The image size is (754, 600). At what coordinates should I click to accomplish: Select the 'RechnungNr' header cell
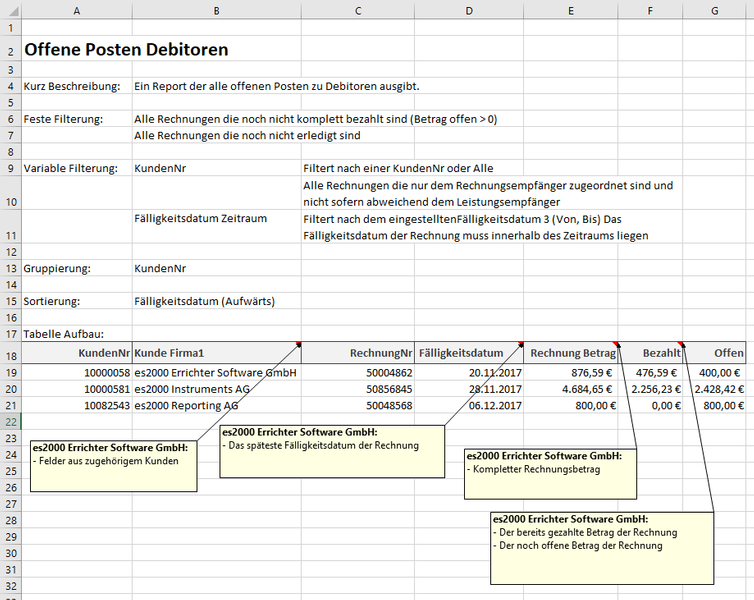coord(358,353)
